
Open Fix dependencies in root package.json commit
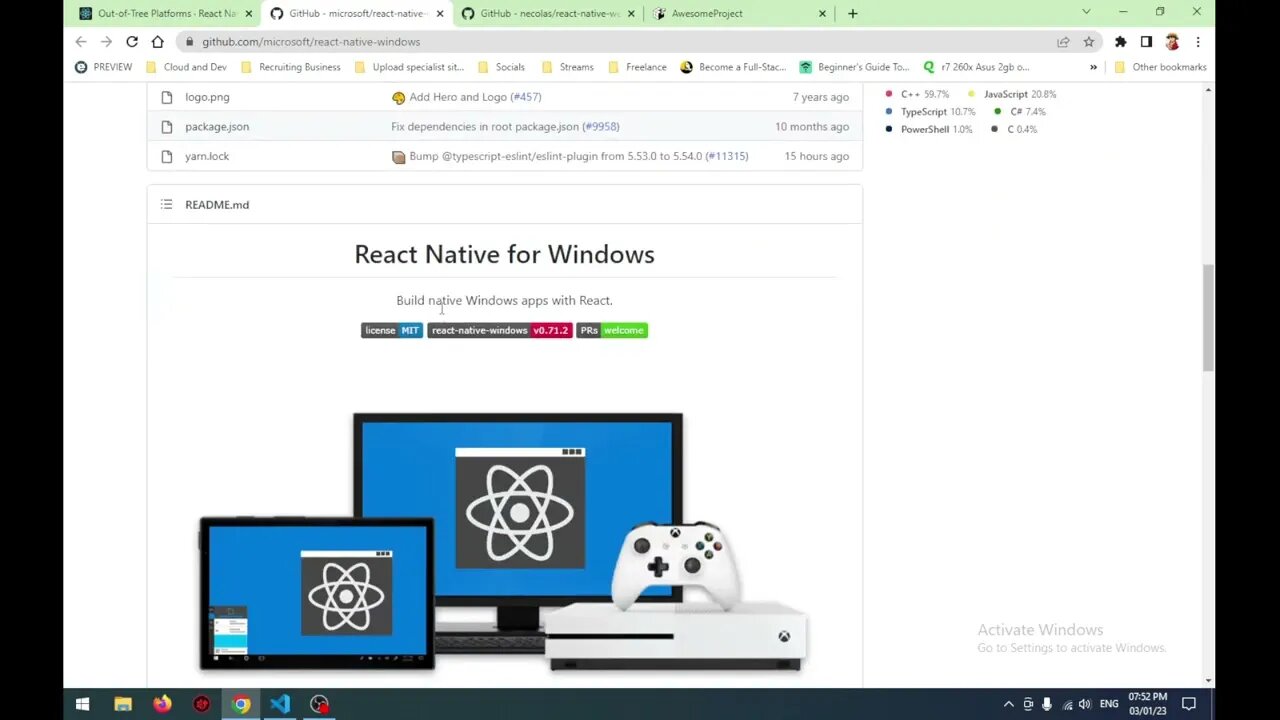pyautogui.click(x=485, y=127)
